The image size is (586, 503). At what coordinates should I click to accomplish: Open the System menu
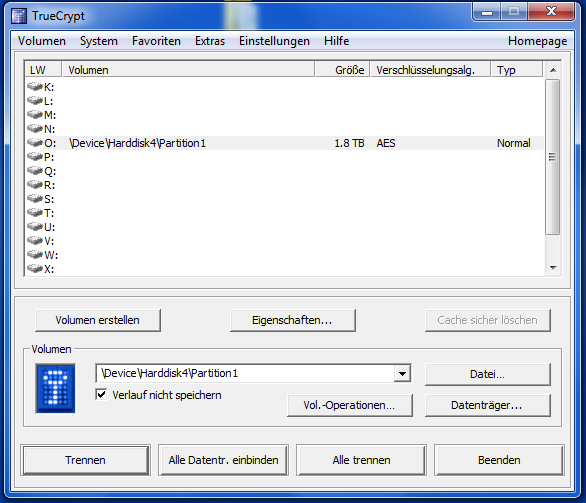click(x=99, y=41)
